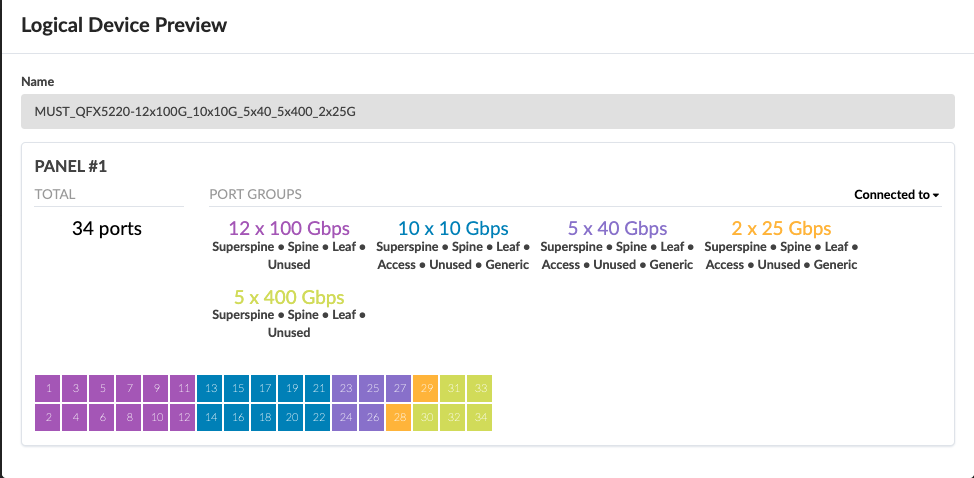The image size is (974, 478).
Task: Click purple port 5
Action: click(102, 389)
